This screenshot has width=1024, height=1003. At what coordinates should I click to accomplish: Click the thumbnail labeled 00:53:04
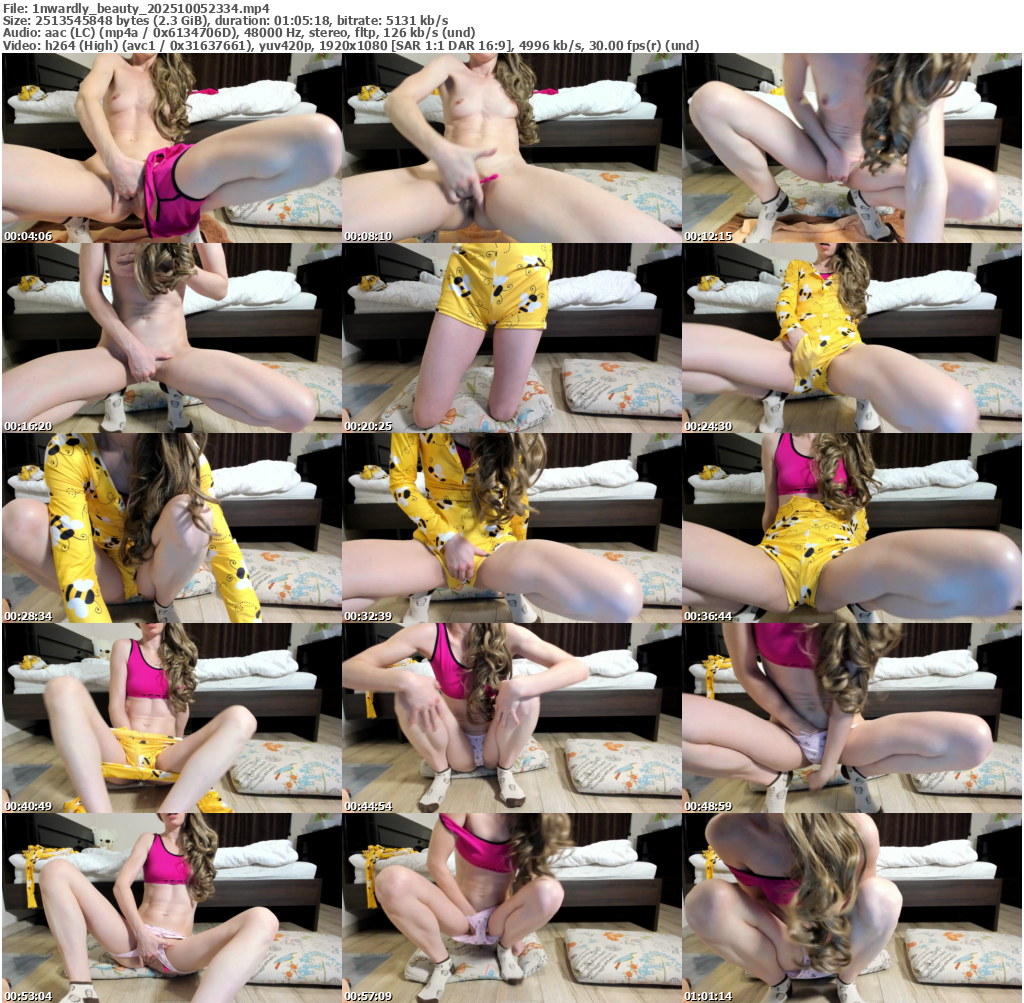(172, 908)
